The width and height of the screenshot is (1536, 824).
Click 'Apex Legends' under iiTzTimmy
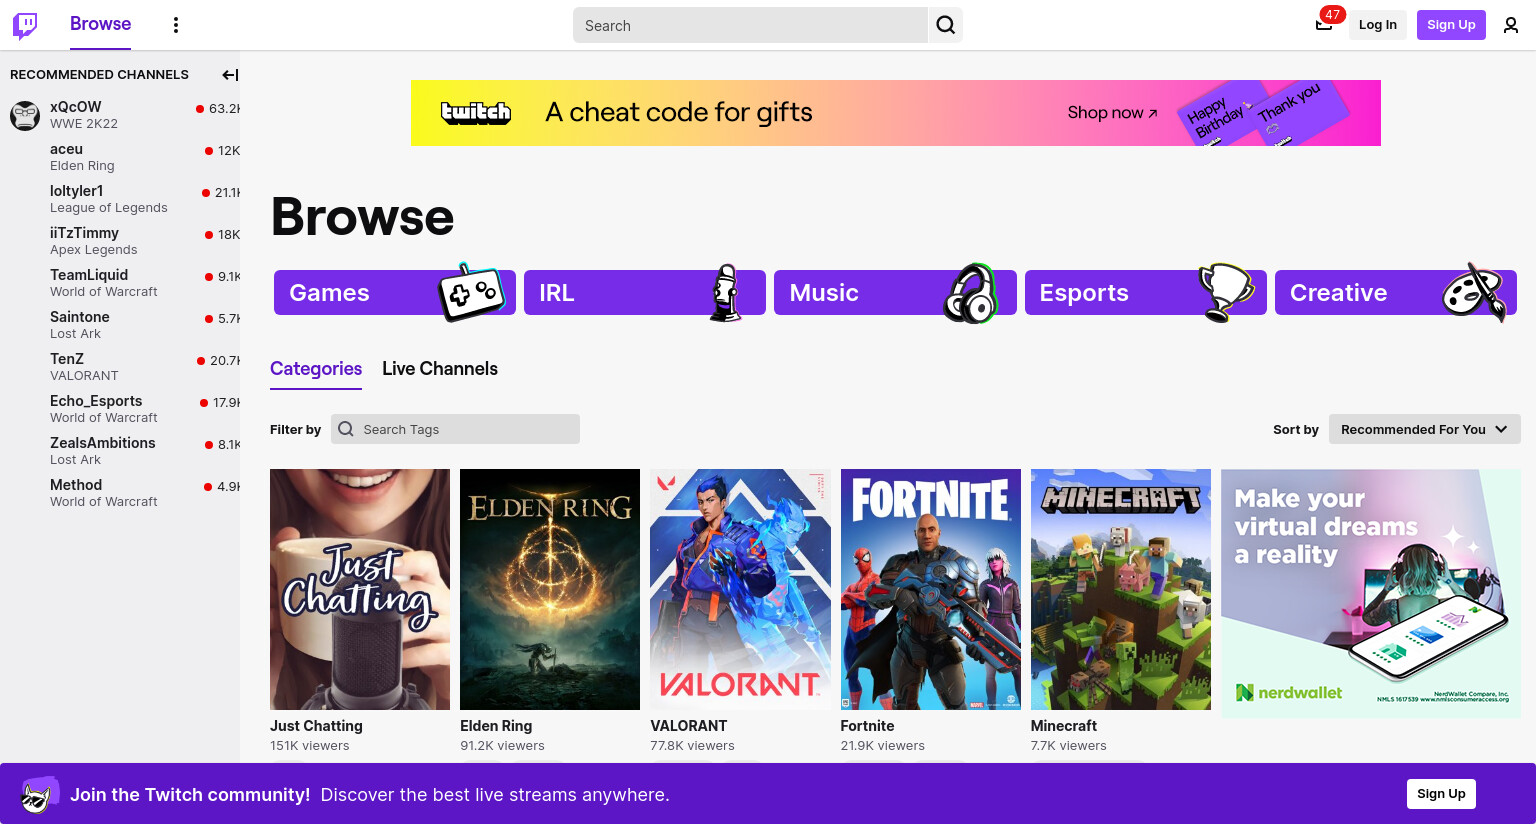pos(94,250)
